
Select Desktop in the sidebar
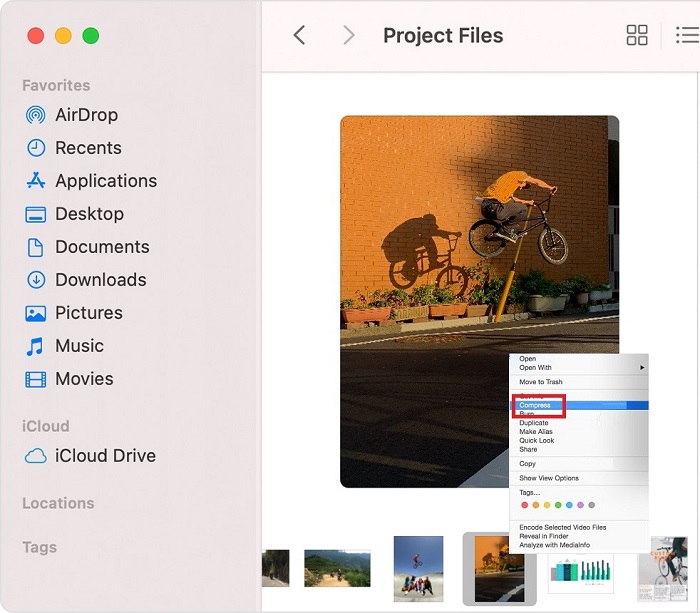point(75,214)
